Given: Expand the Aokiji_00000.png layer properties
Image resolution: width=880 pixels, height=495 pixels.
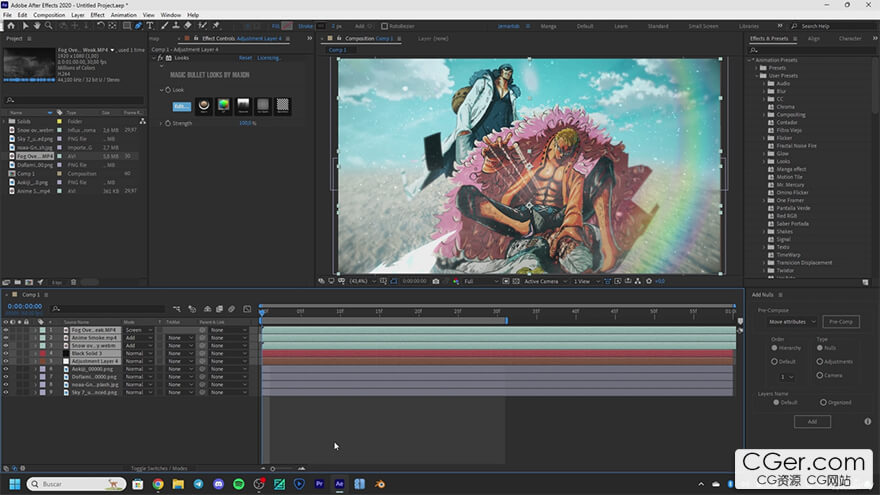Looking at the screenshot, I should click(x=35, y=369).
